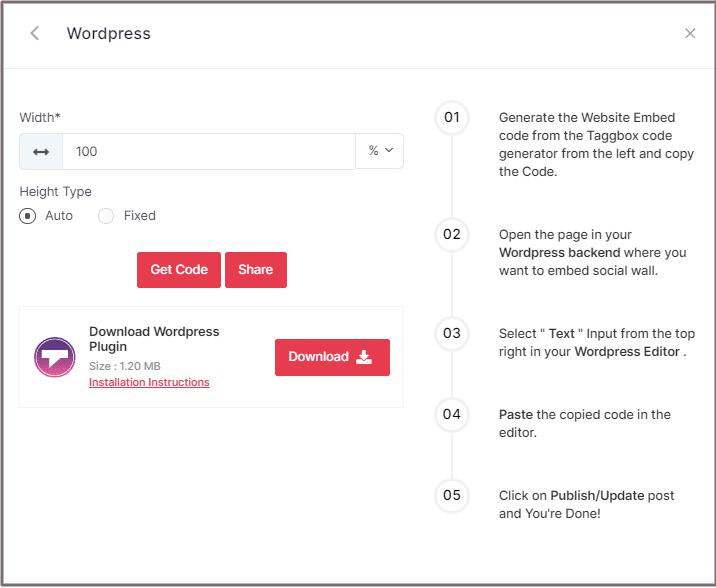Click the Share button
716x588 pixels.
pyautogui.click(x=256, y=270)
